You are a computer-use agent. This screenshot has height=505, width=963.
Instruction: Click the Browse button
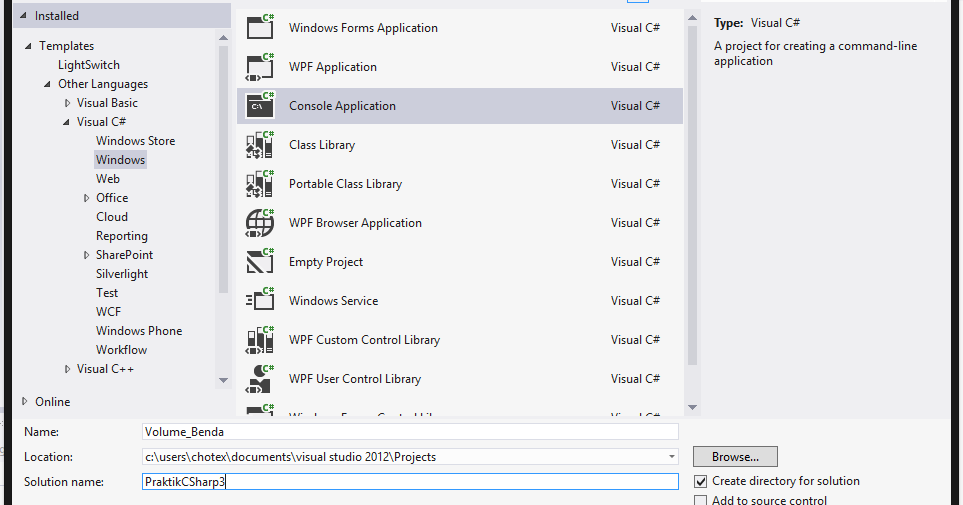735,457
